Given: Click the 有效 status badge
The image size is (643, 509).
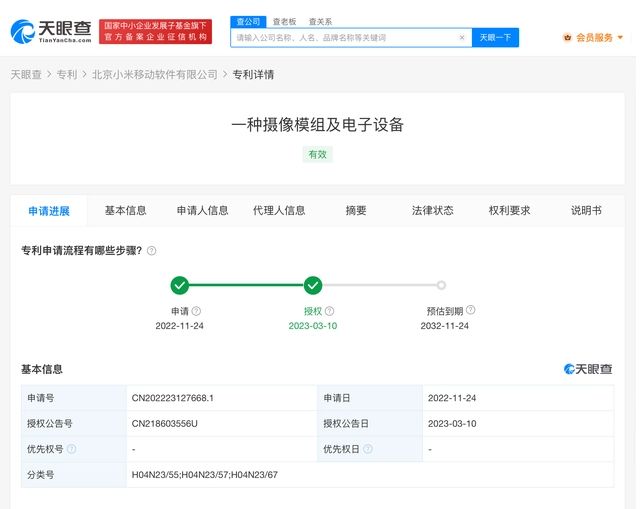Looking at the screenshot, I should click(317, 154).
